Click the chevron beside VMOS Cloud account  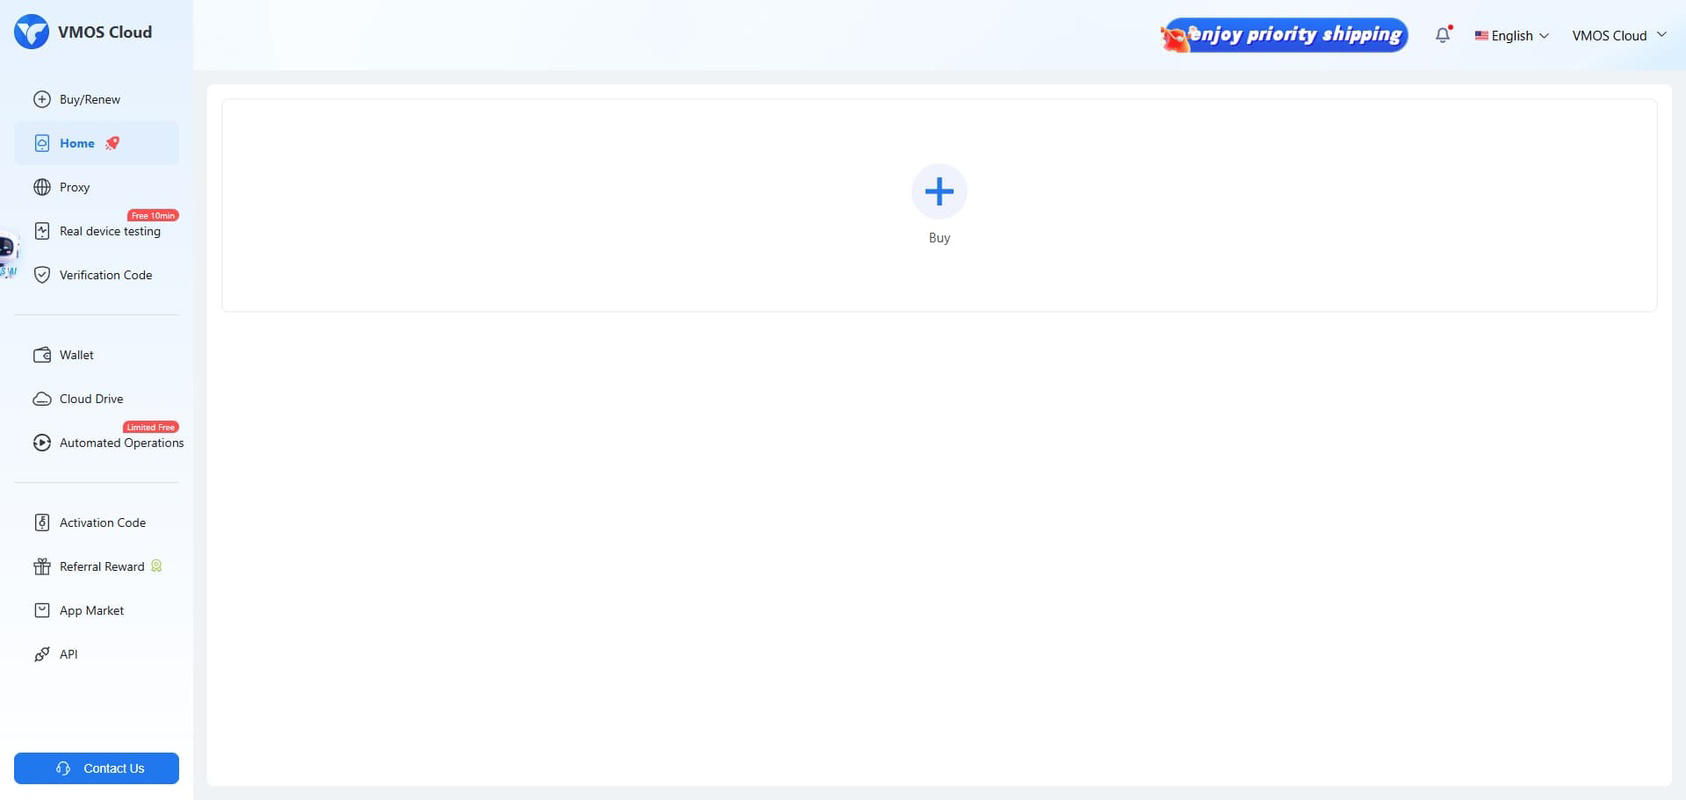[x=1661, y=35]
